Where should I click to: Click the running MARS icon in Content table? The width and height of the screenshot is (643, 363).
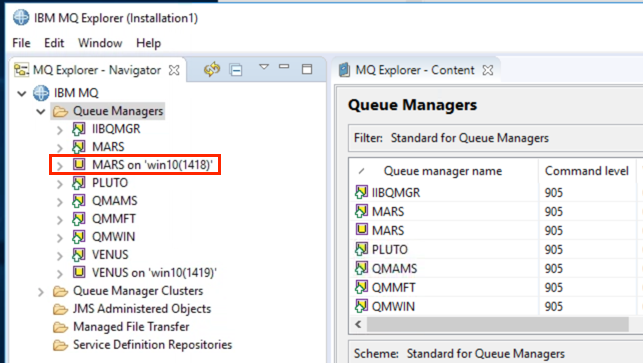361,211
